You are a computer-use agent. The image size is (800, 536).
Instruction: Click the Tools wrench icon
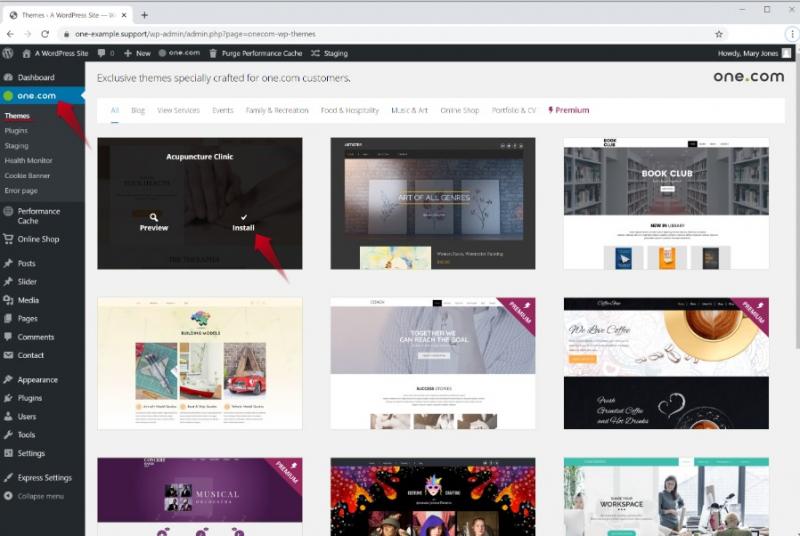(x=8, y=435)
